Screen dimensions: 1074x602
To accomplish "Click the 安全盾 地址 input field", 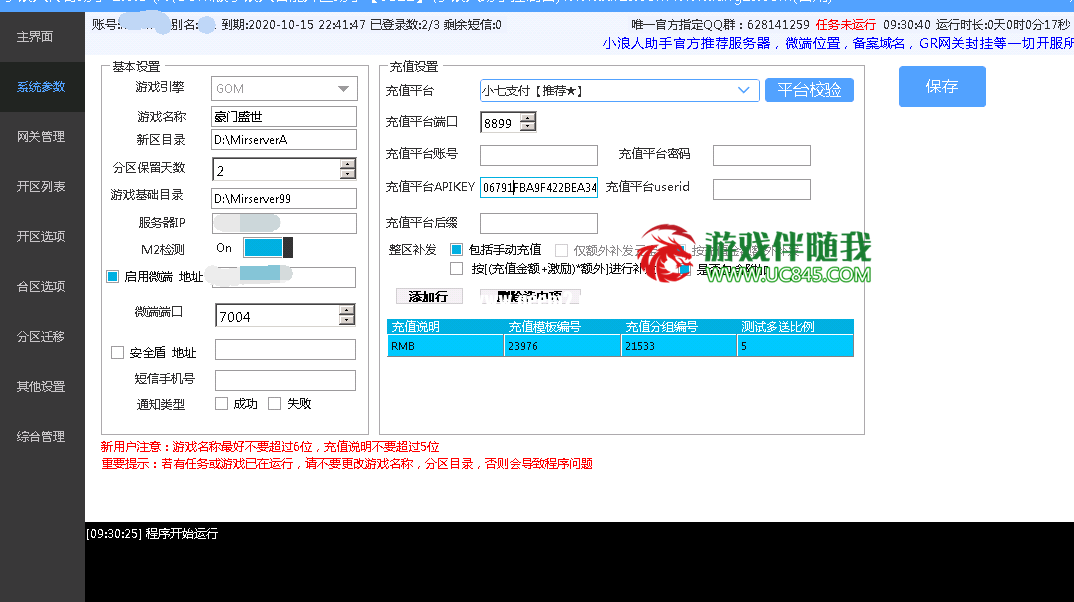I will (285, 349).
